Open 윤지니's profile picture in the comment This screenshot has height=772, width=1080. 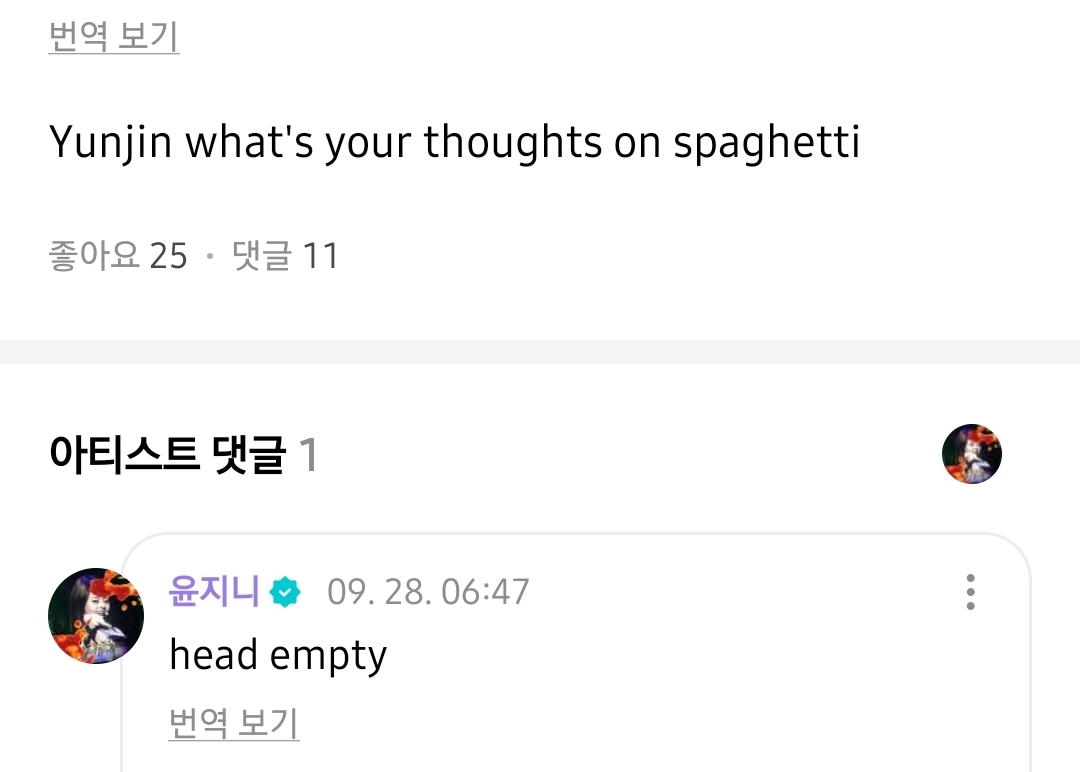[96, 616]
